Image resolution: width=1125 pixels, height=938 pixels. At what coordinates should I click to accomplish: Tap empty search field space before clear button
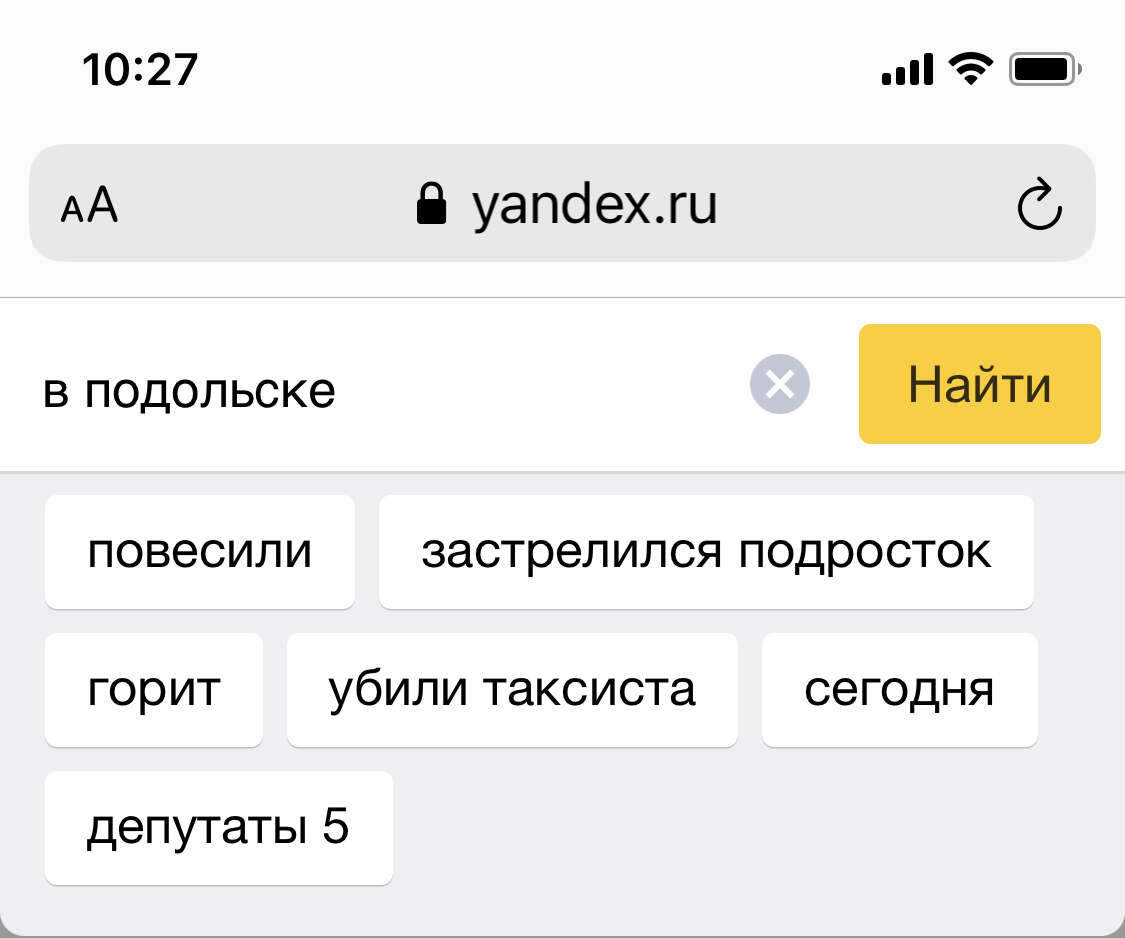coord(538,386)
